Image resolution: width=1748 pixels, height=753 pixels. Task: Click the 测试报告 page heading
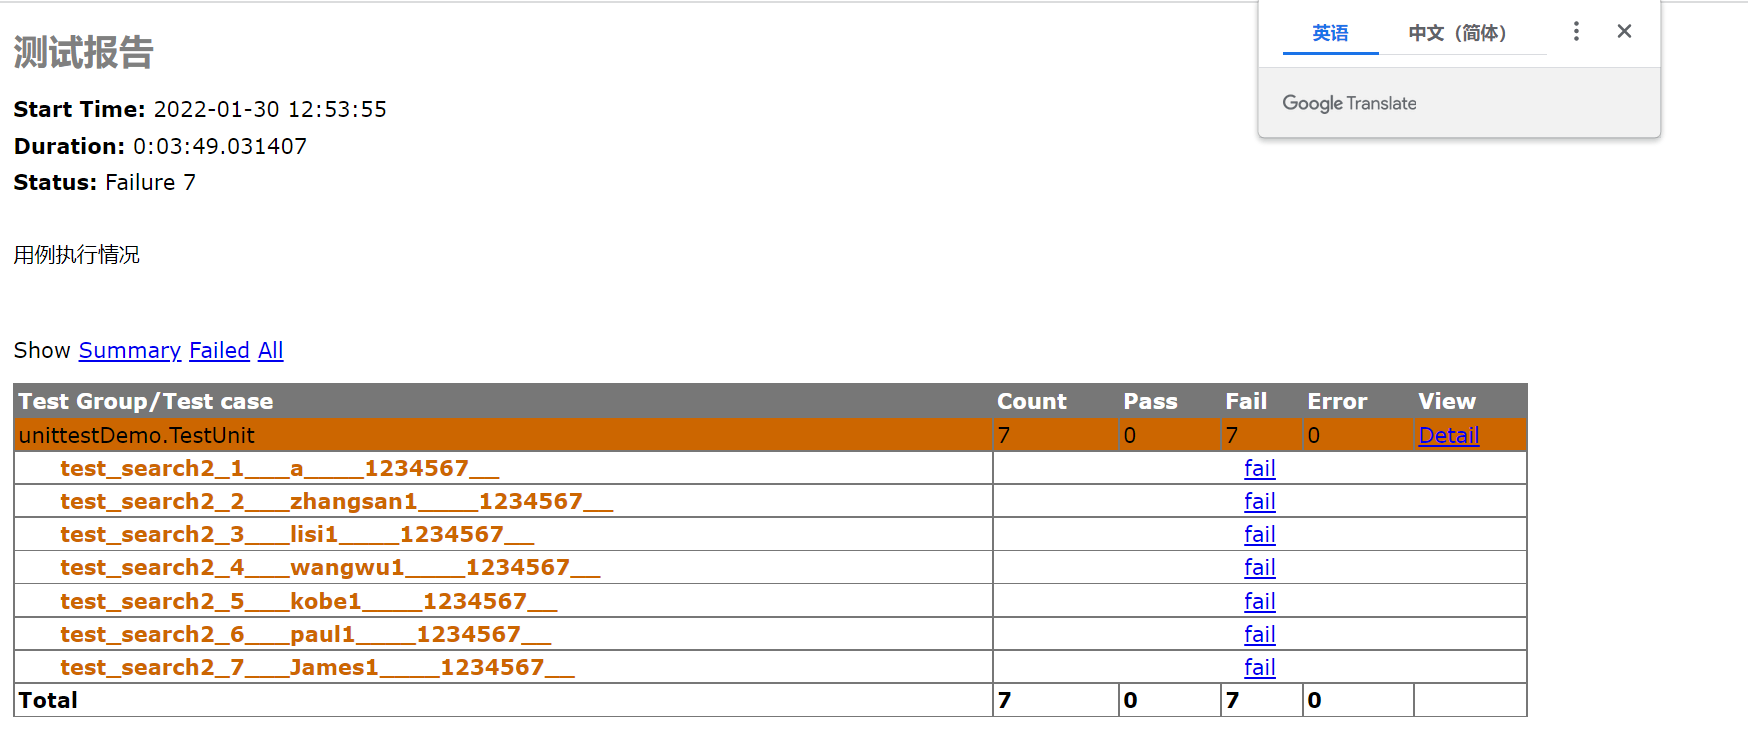pyautogui.click(x=83, y=52)
